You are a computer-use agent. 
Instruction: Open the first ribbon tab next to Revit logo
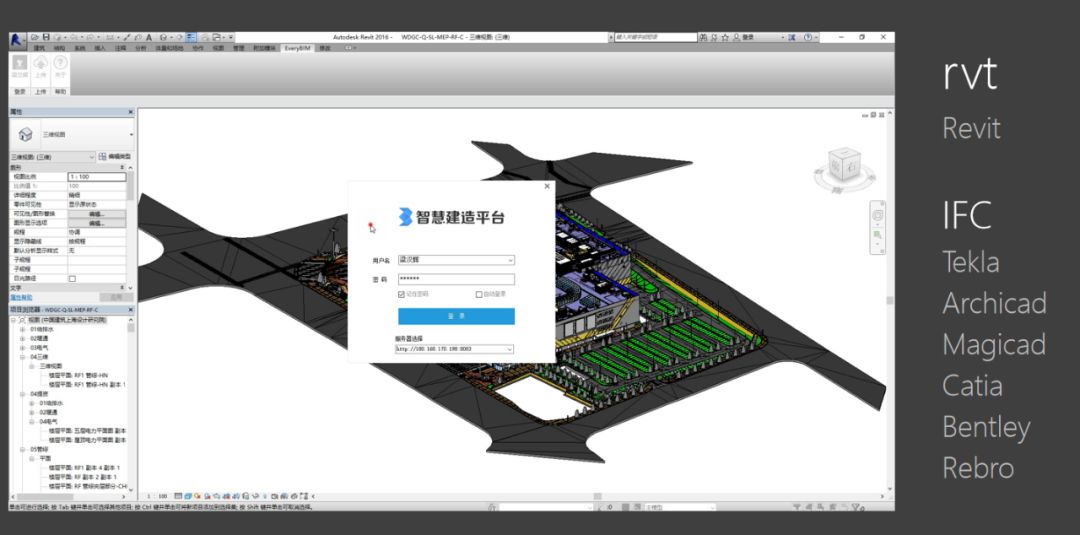pos(39,48)
